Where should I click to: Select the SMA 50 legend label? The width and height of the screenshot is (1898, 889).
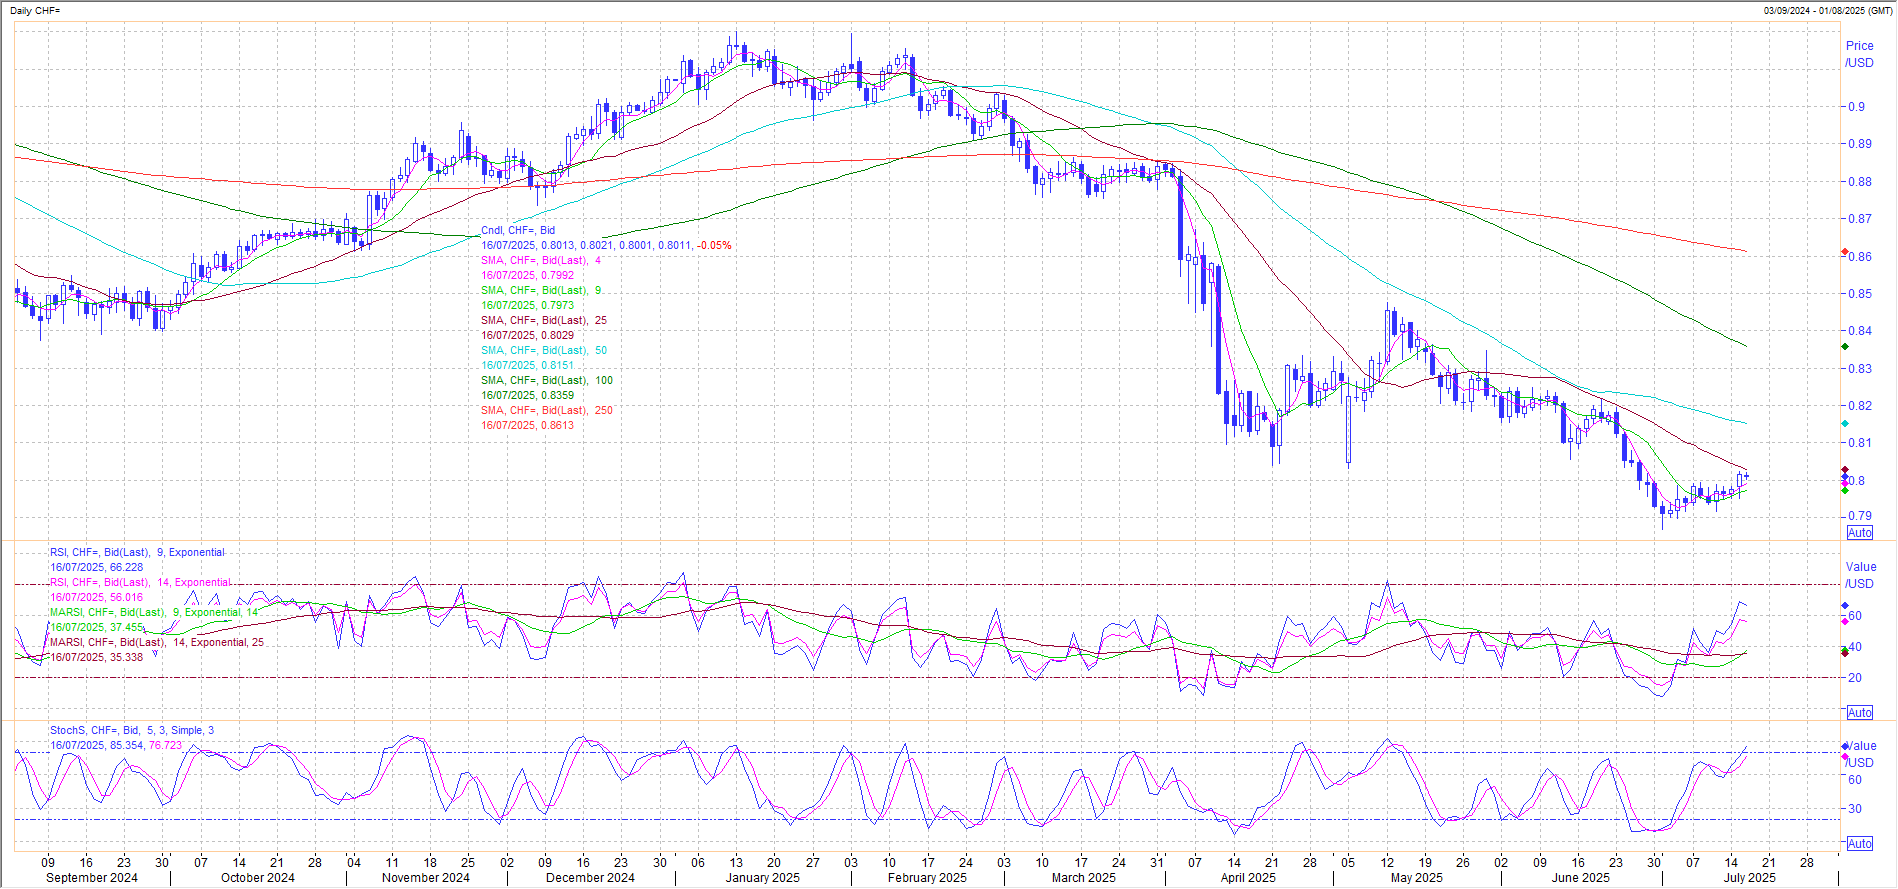(x=544, y=350)
